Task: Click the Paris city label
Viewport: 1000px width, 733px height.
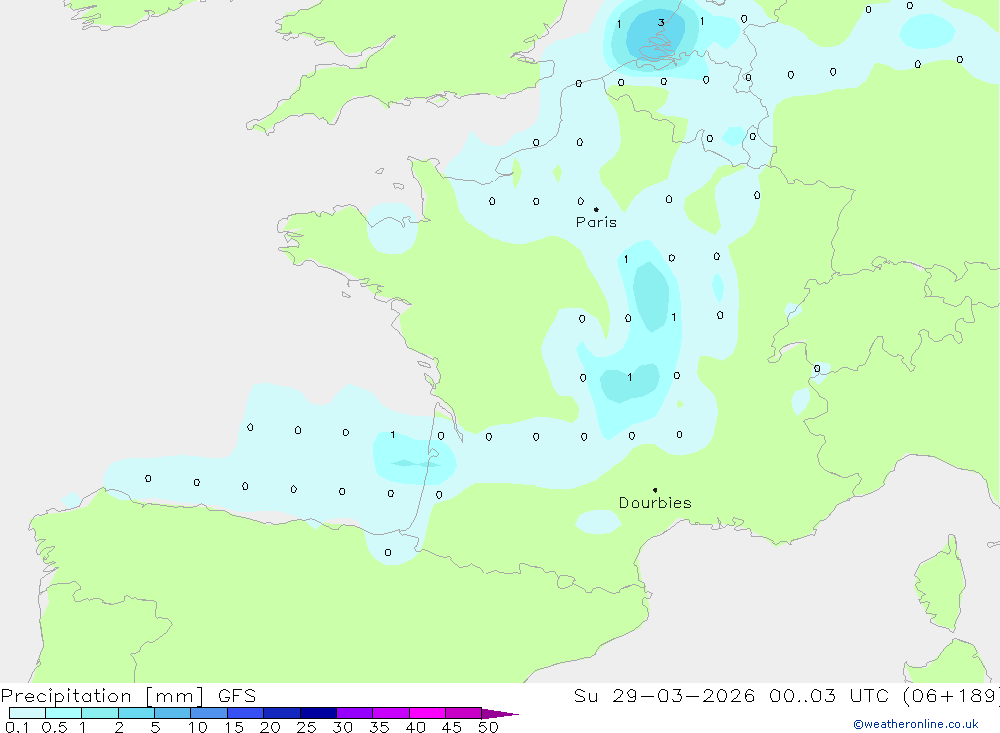Action: pyautogui.click(x=596, y=222)
